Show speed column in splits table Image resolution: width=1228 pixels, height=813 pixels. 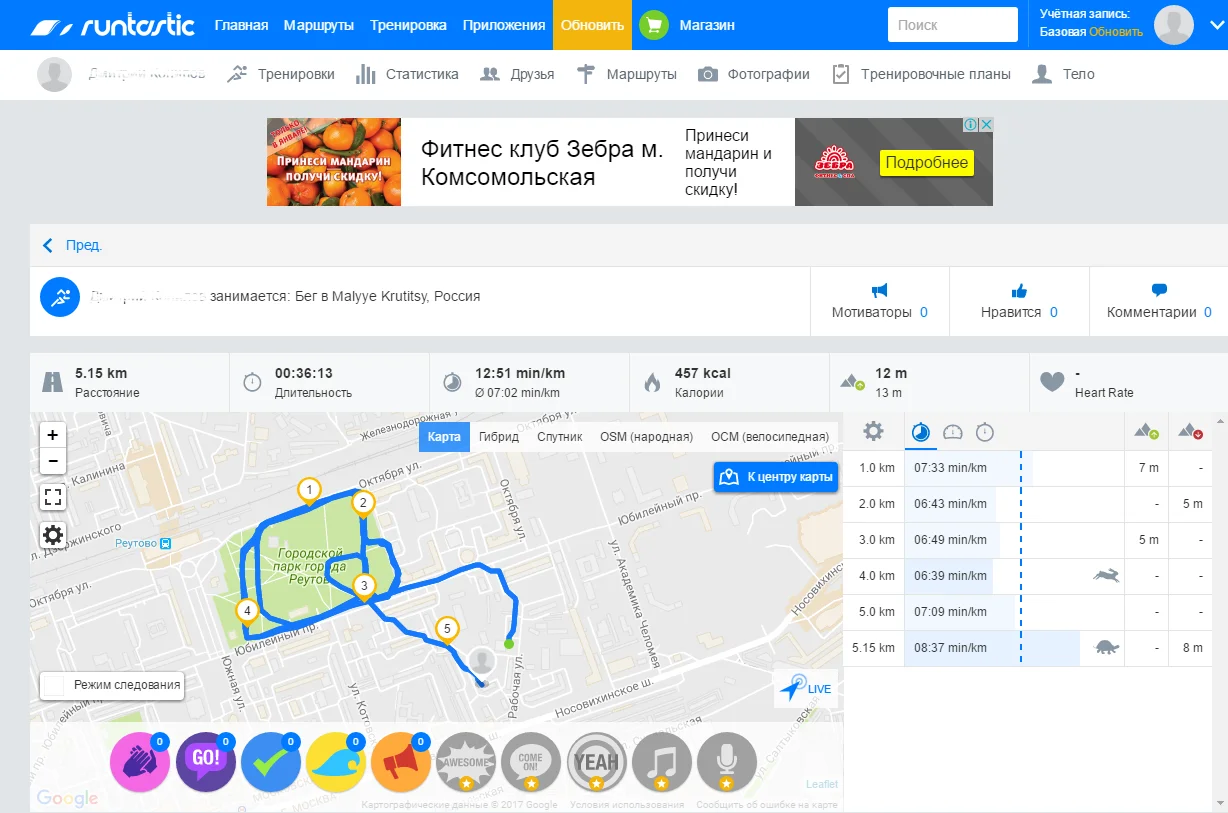(953, 432)
